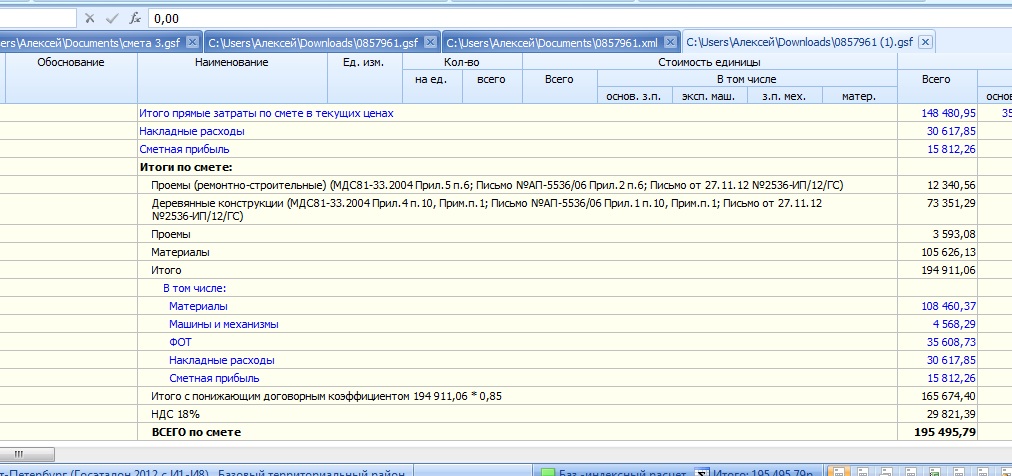The height and width of the screenshot is (476, 1012).
Task: Click the В том числе header cell
Action: tap(747, 79)
